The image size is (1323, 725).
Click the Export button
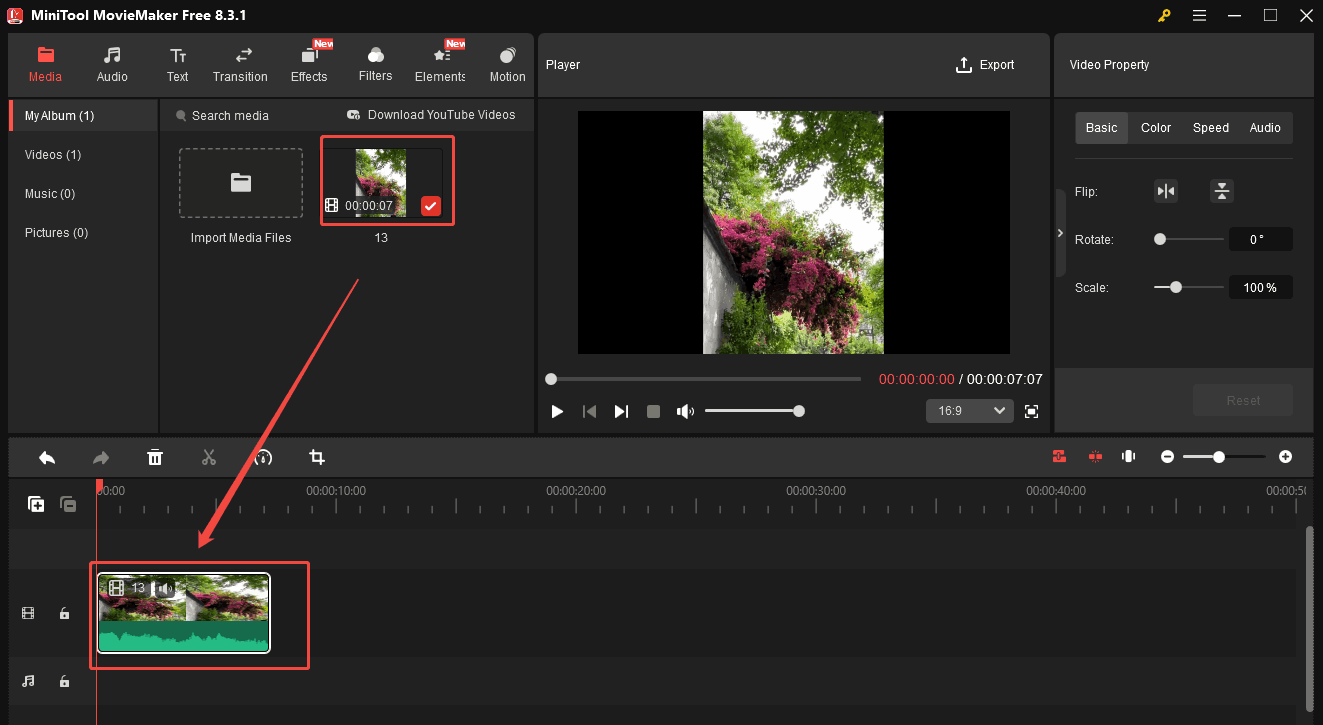coord(985,65)
